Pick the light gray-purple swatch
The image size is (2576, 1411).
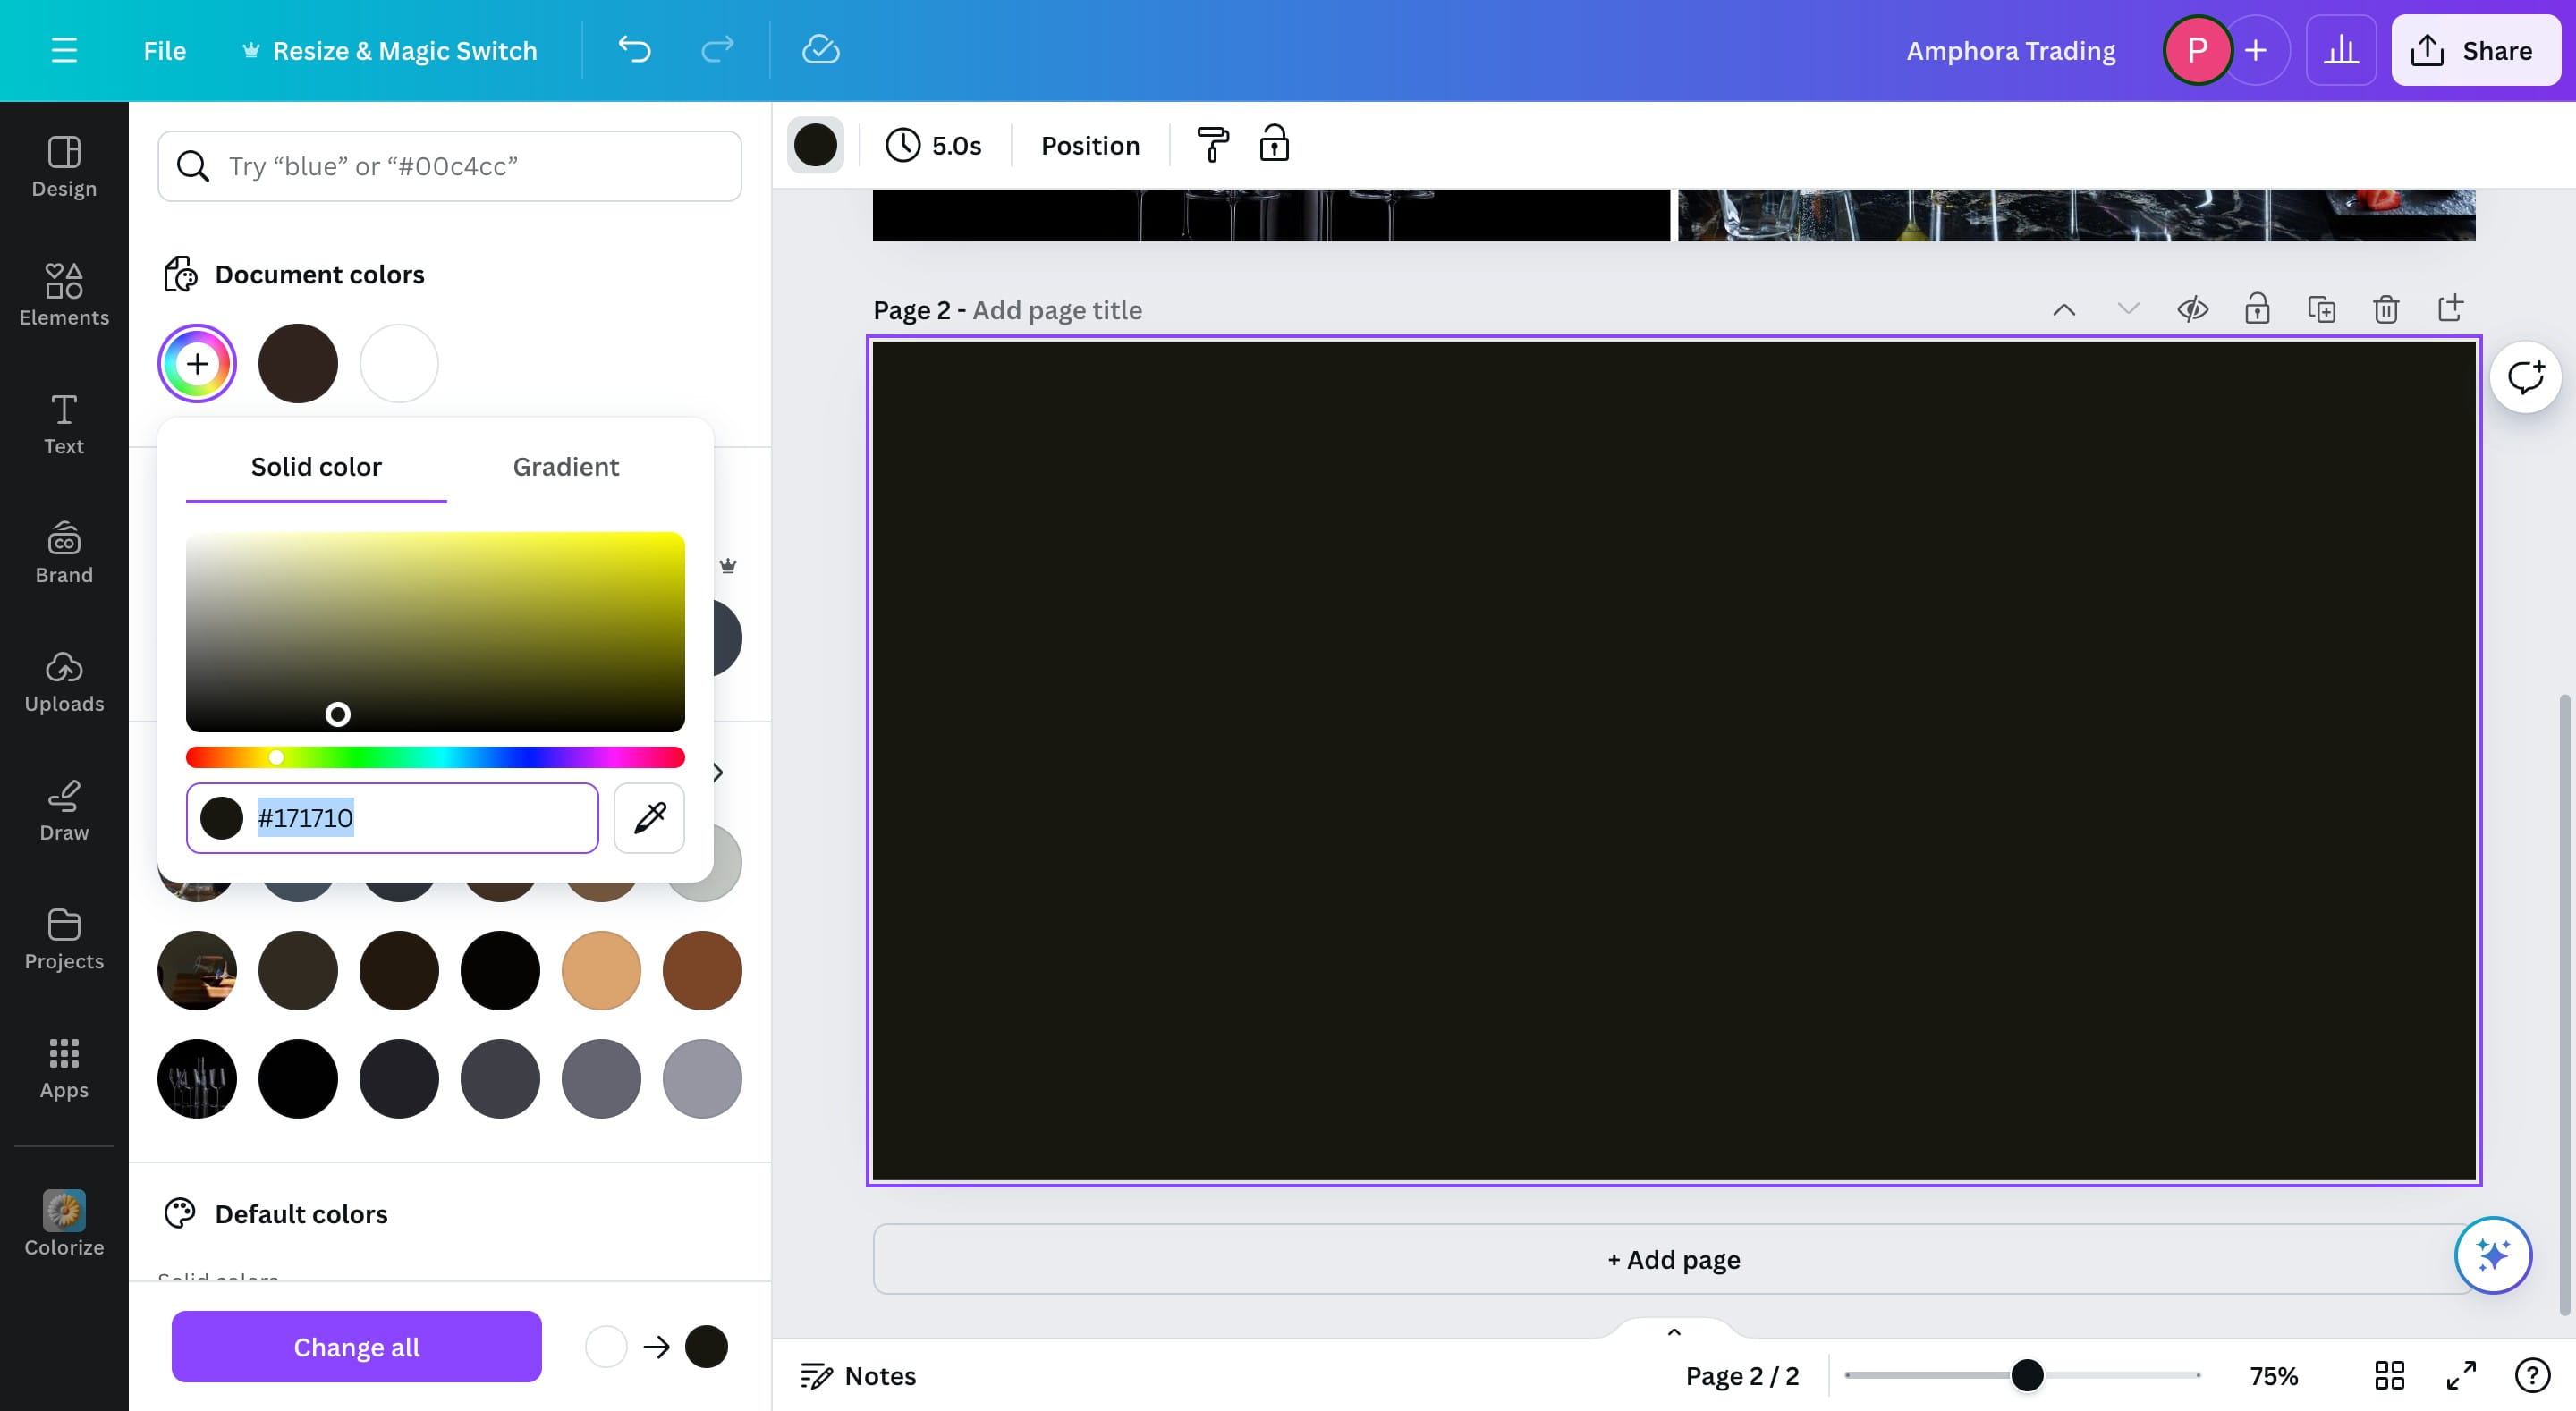pos(702,1078)
